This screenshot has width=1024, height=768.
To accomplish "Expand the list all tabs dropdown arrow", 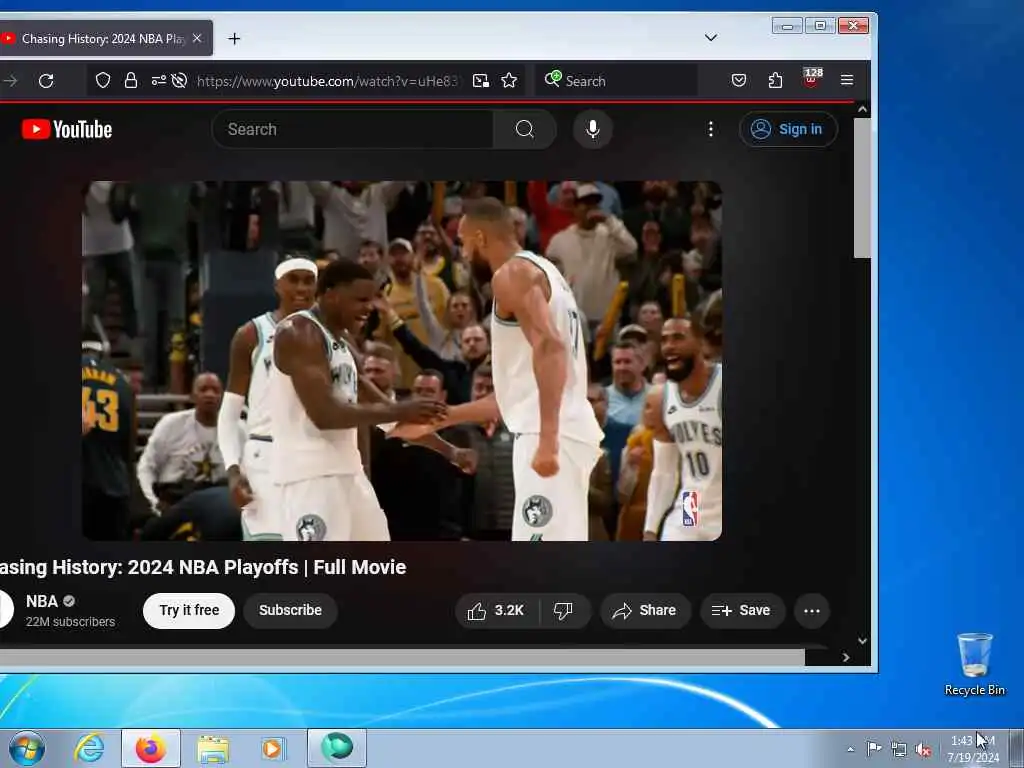I will click(x=711, y=38).
